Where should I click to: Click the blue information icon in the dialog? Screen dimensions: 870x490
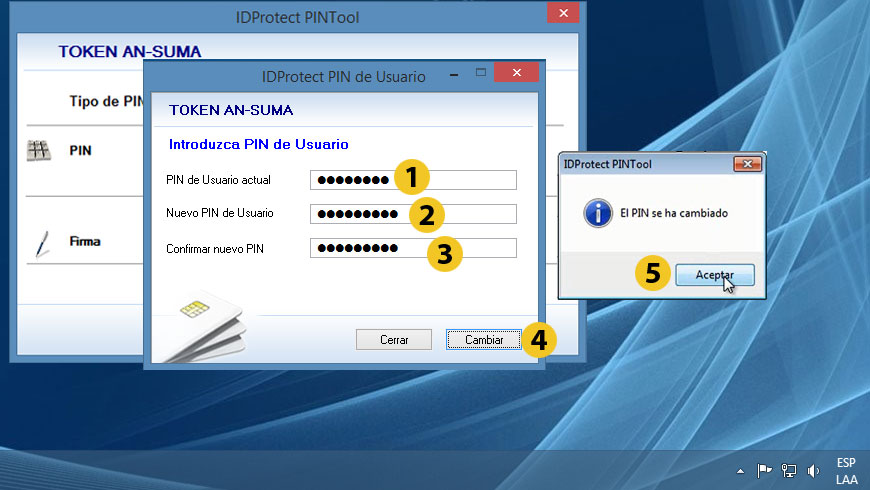(598, 213)
